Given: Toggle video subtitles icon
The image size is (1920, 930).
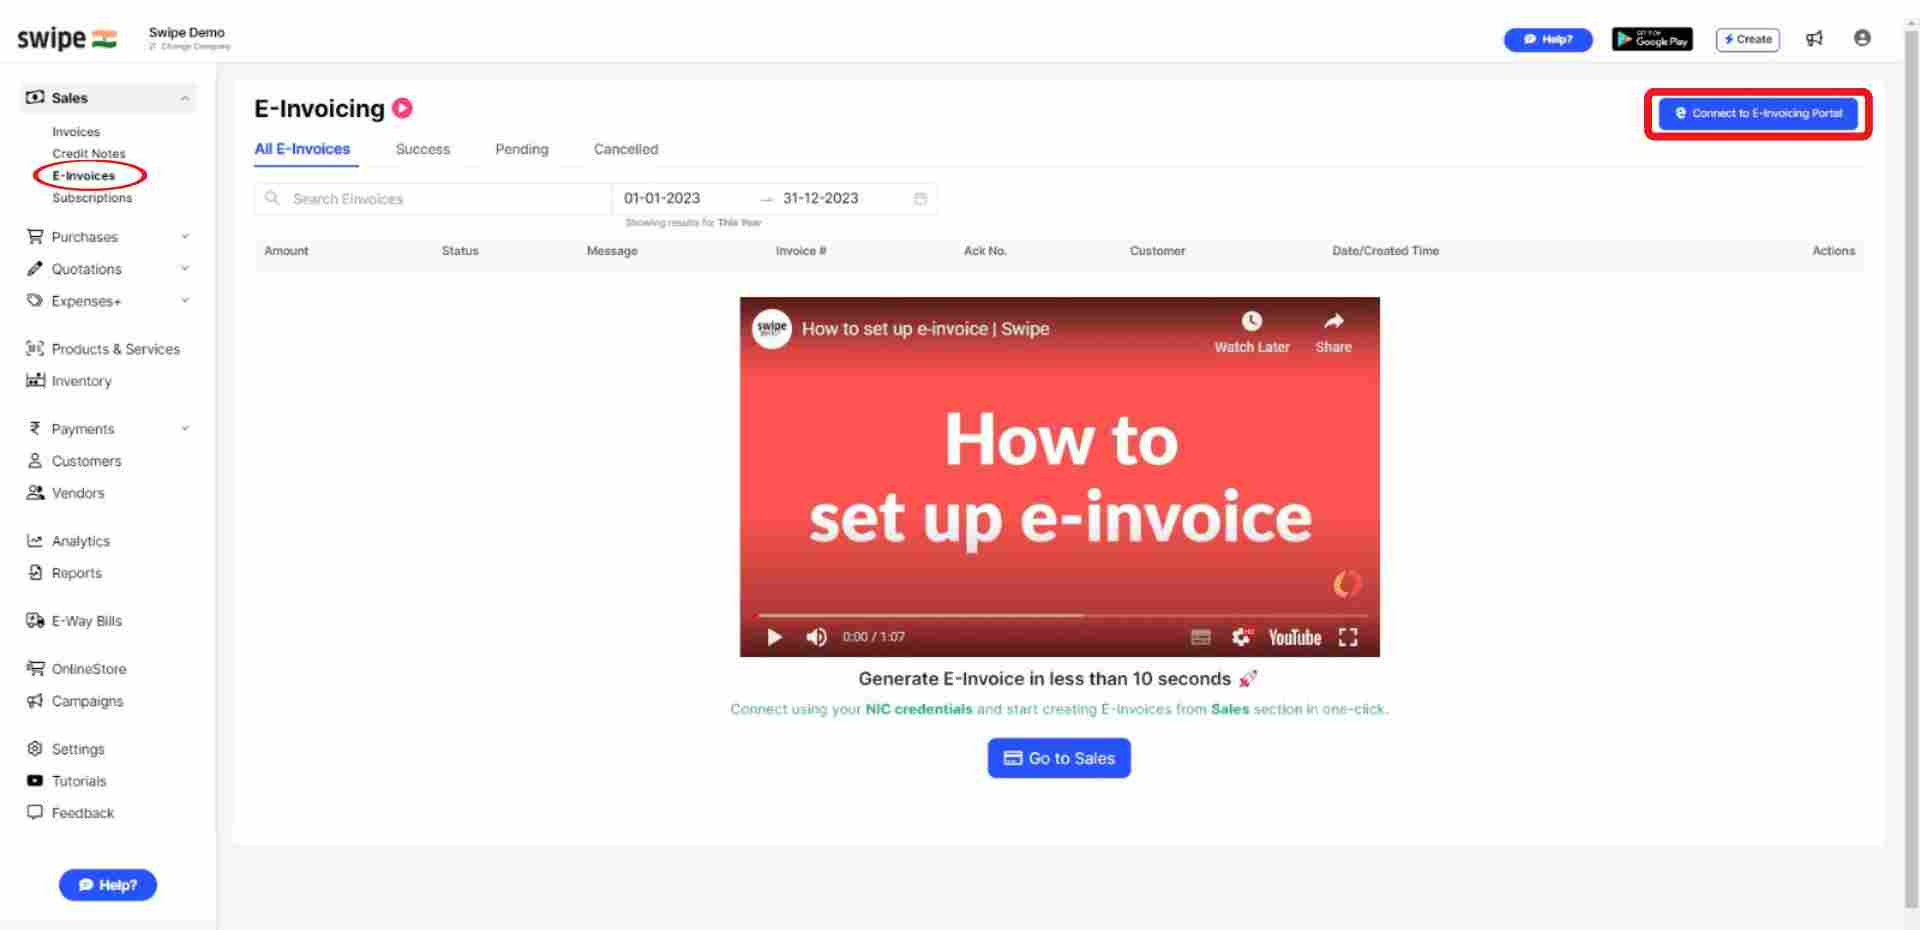Looking at the screenshot, I should pos(1201,637).
